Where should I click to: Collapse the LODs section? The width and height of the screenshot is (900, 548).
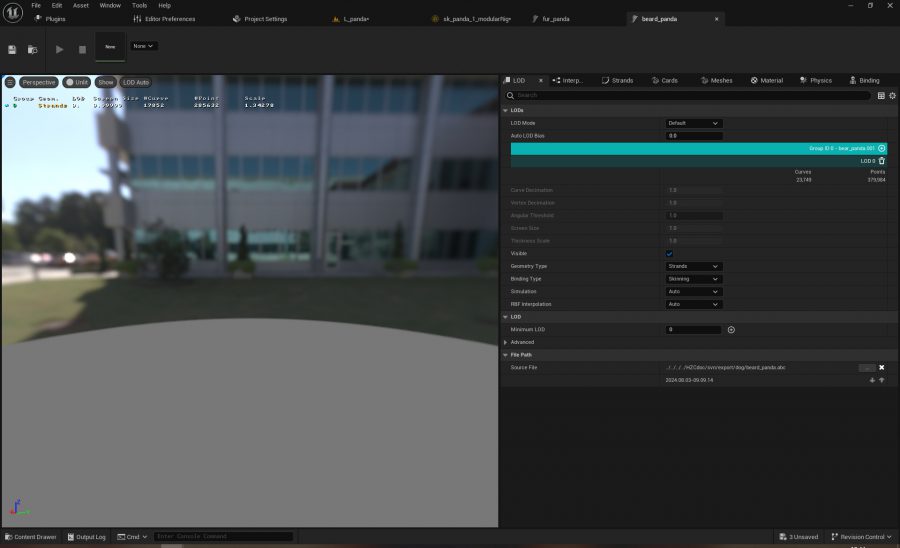coord(506,110)
